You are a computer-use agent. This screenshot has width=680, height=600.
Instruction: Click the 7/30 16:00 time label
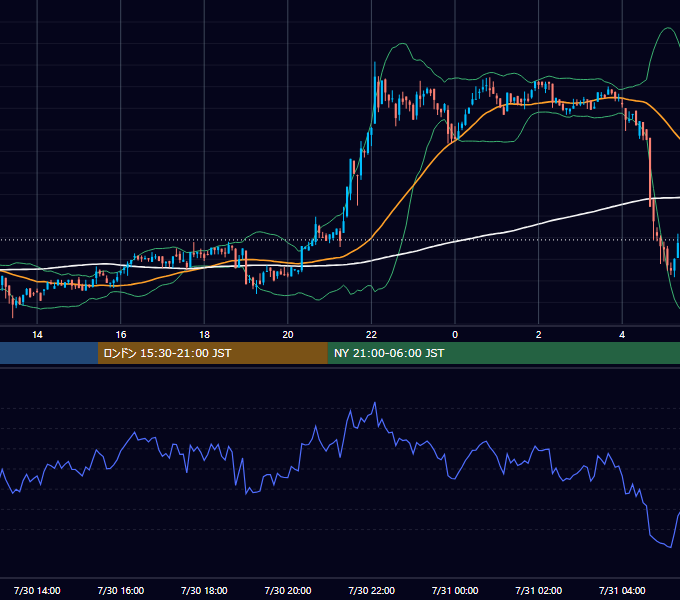(121, 590)
